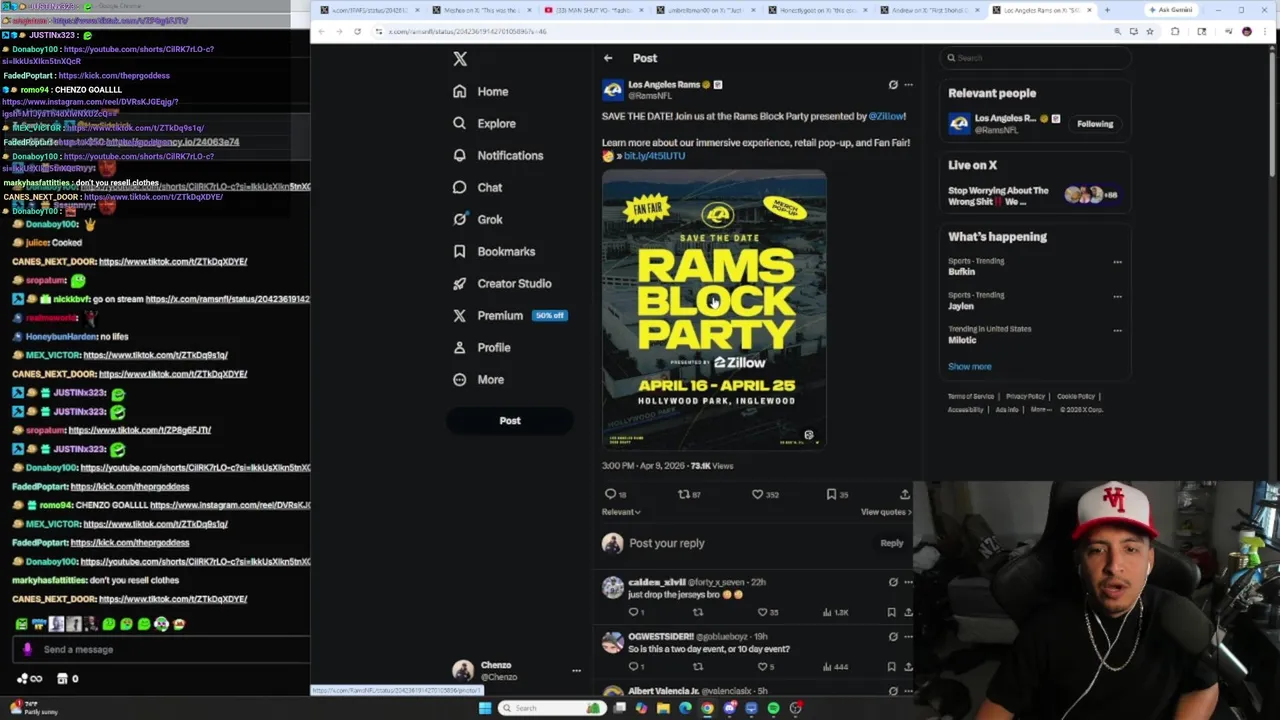Open a new browser tab
Image resolution: width=1280 pixels, height=720 pixels.
pos(1107,10)
